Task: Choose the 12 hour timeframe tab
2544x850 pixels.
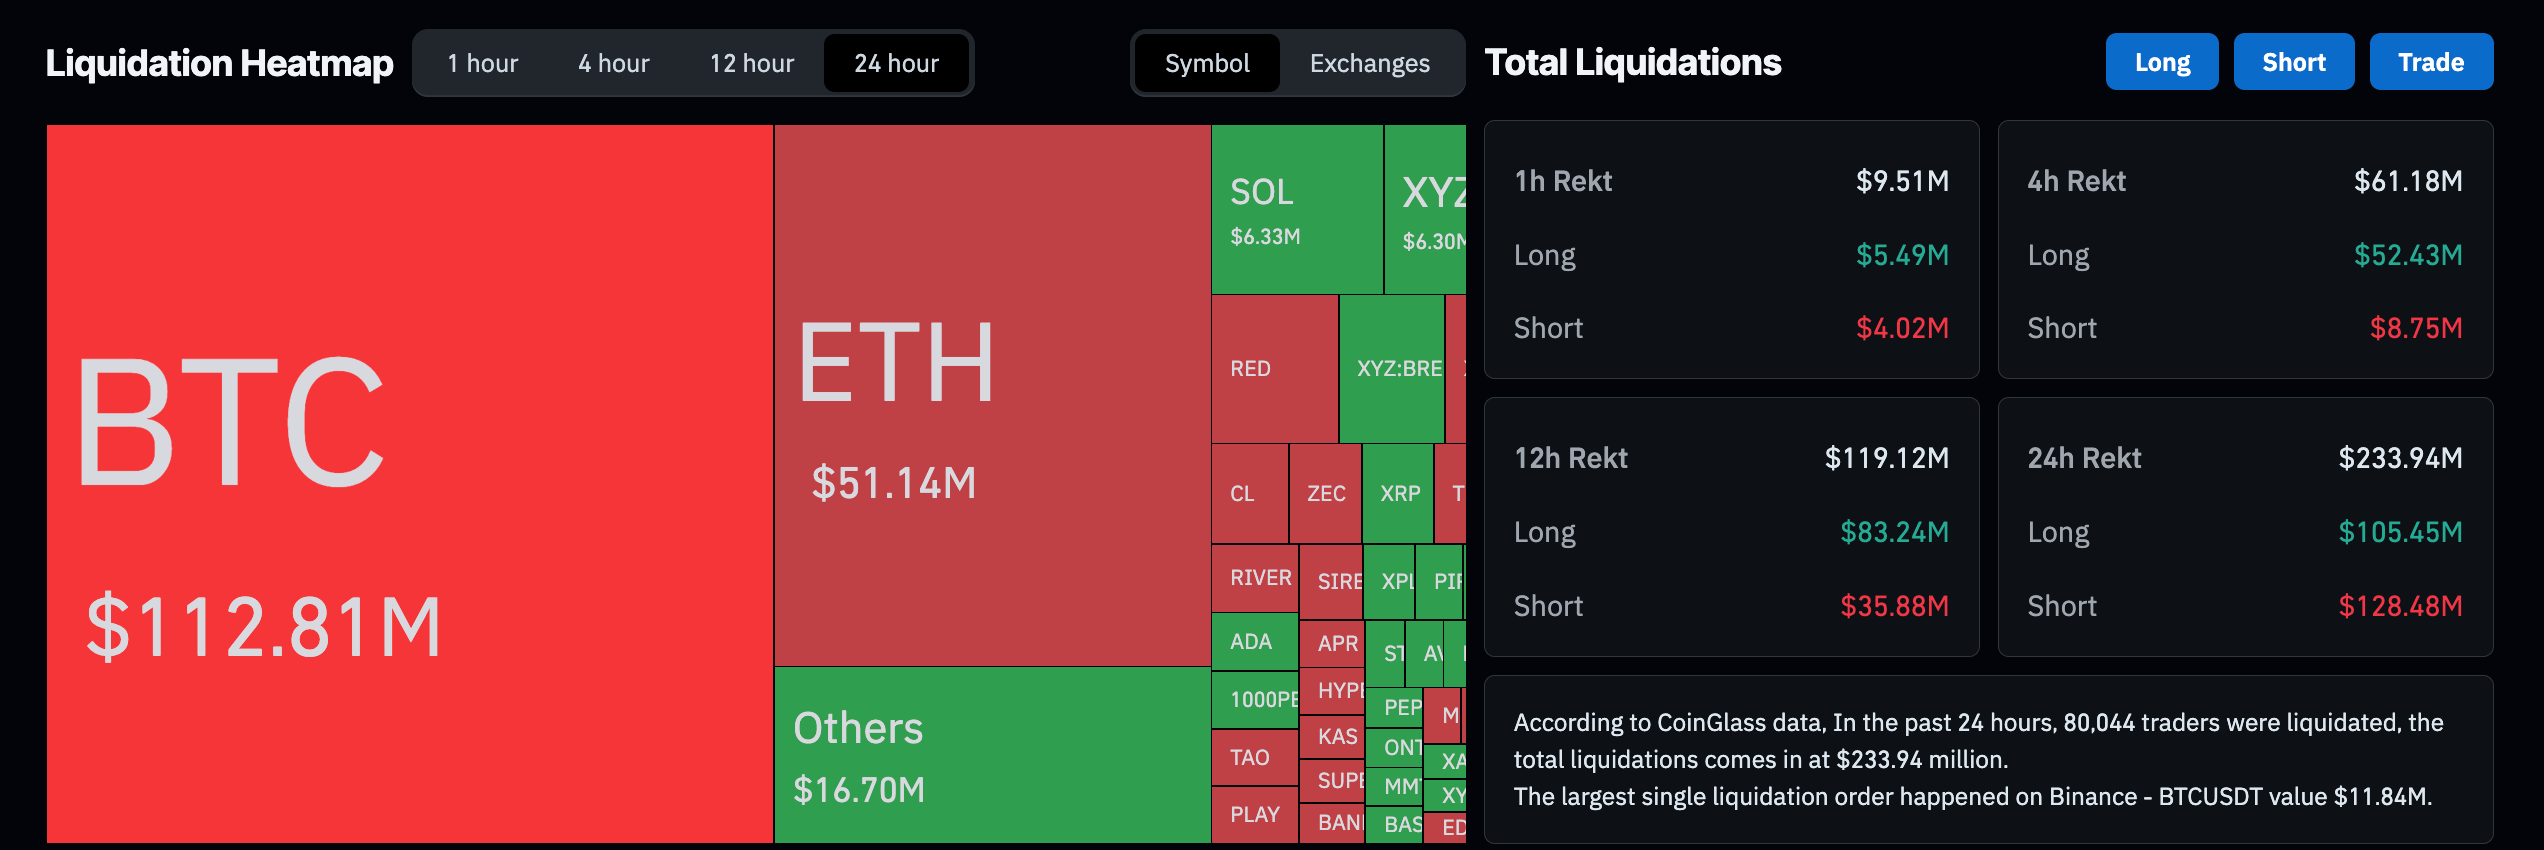Action: pyautogui.click(x=751, y=63)
